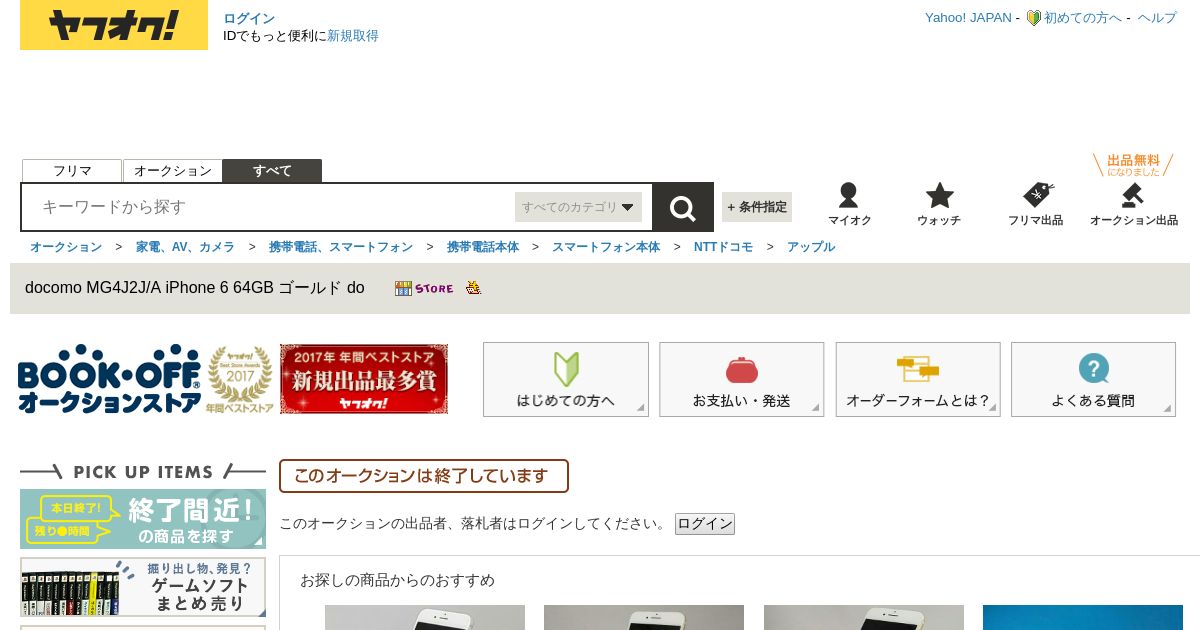Image resolution: width=1200 pixels, height=630 pixels.
Task: Open third recommended iPhone thumbnail
Action: click(864, 617)
